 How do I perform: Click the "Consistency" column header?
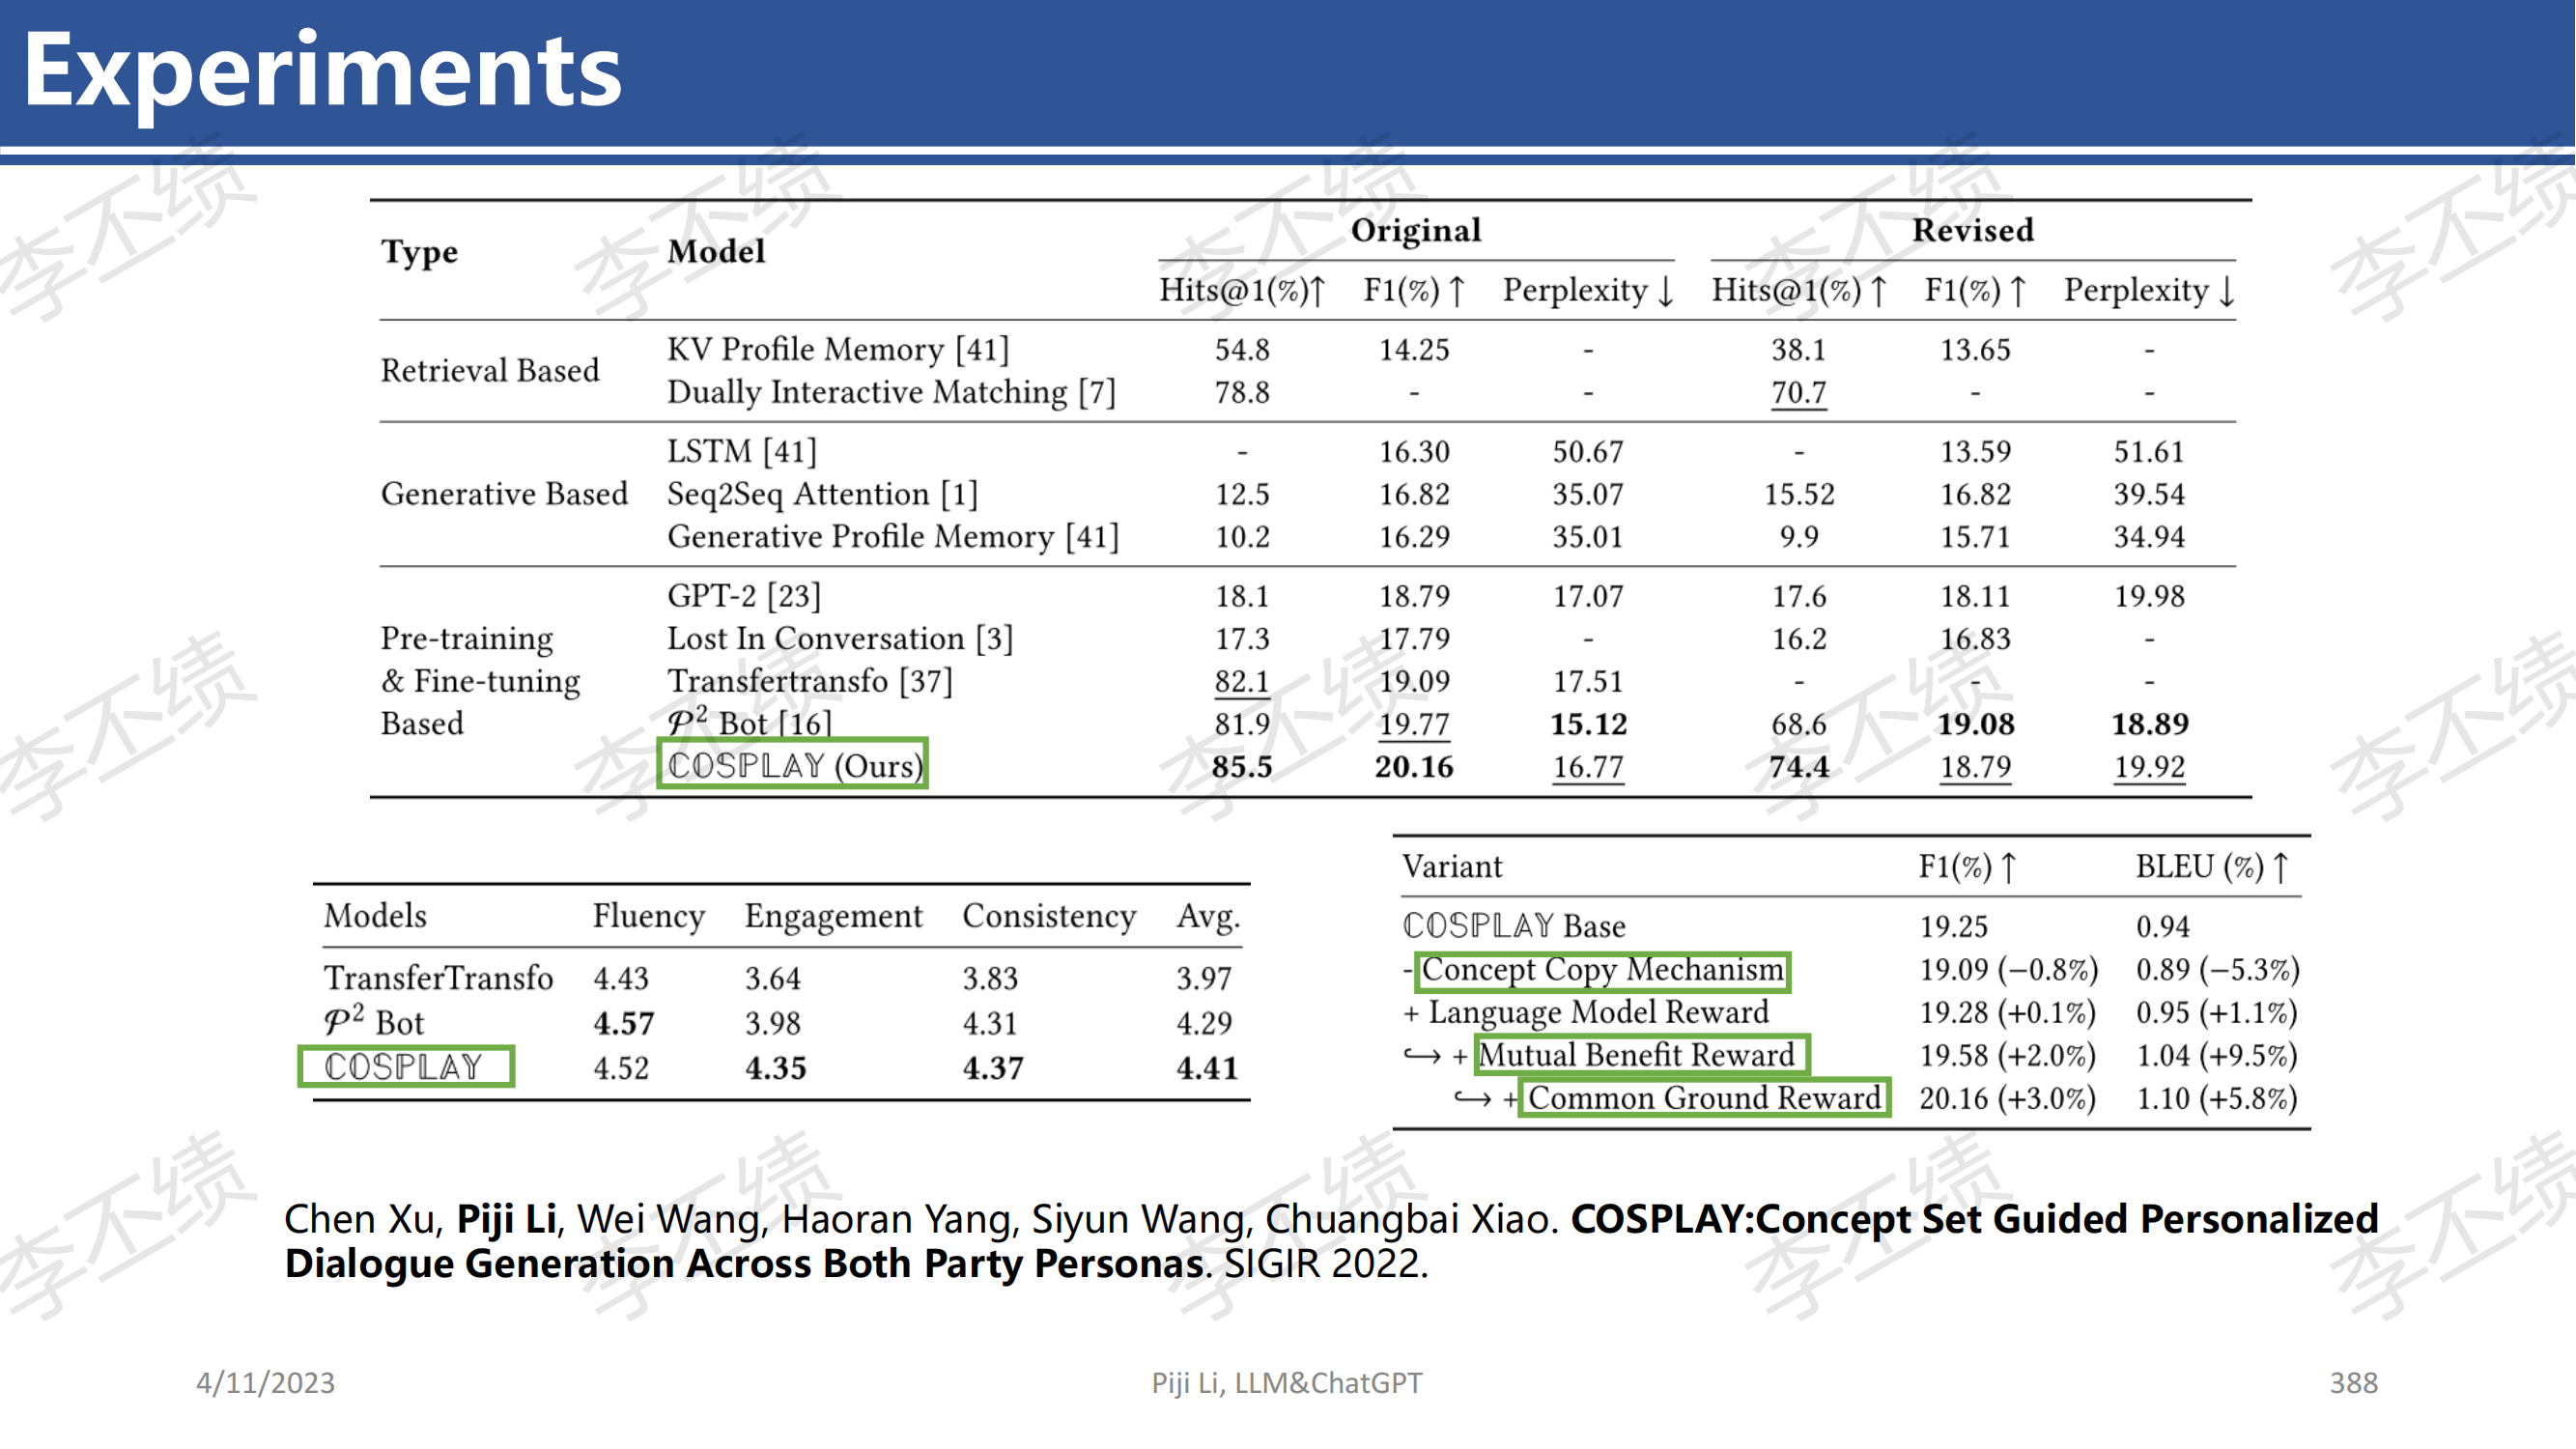click(1049, 916)
